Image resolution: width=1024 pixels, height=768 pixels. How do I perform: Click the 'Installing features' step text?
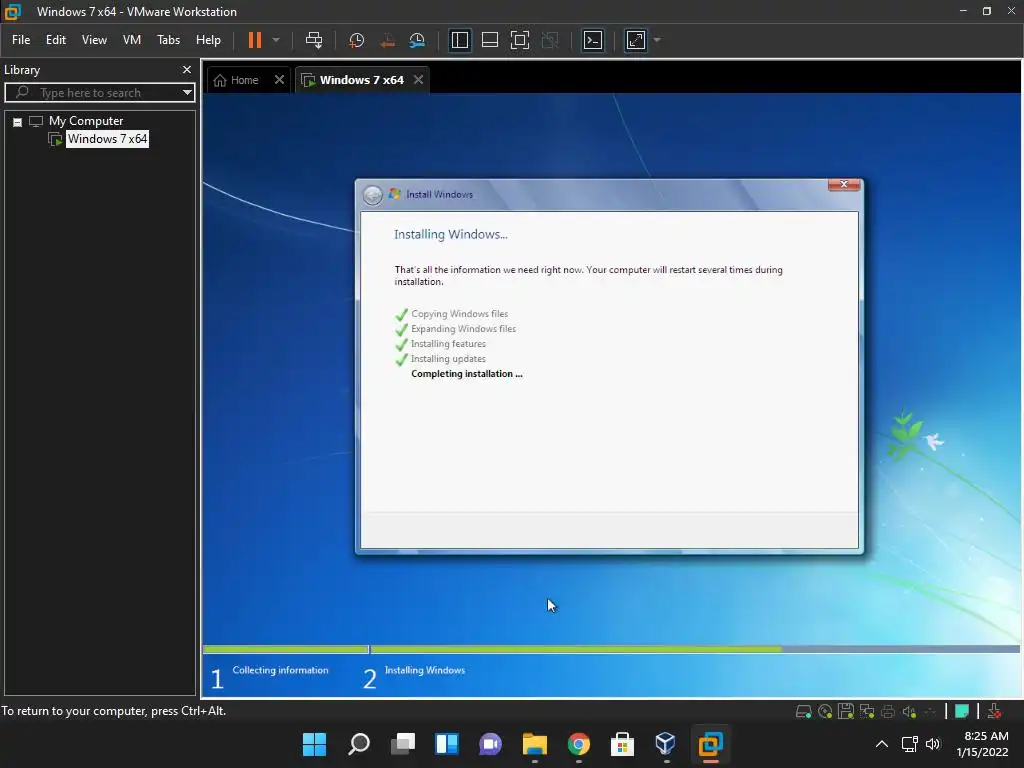[x=448, y=344]
